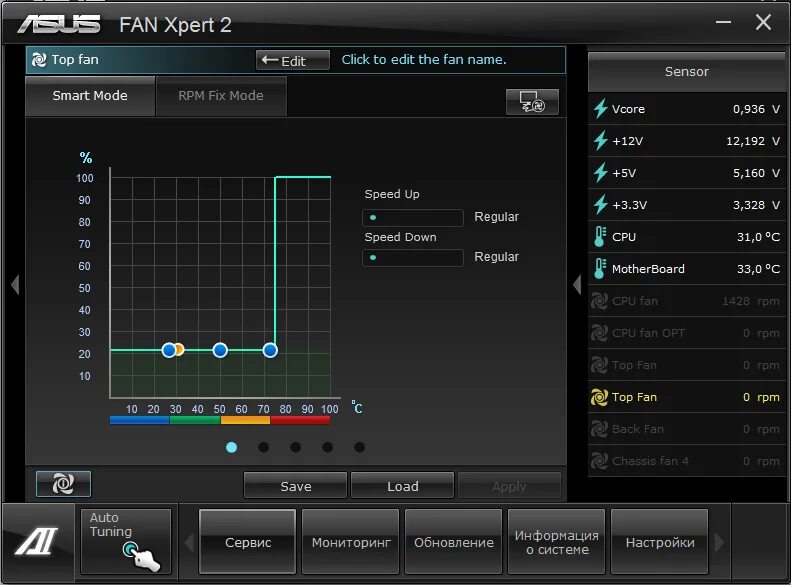
Task: Open the Мониторинг section
Action: tap(351, 542)
